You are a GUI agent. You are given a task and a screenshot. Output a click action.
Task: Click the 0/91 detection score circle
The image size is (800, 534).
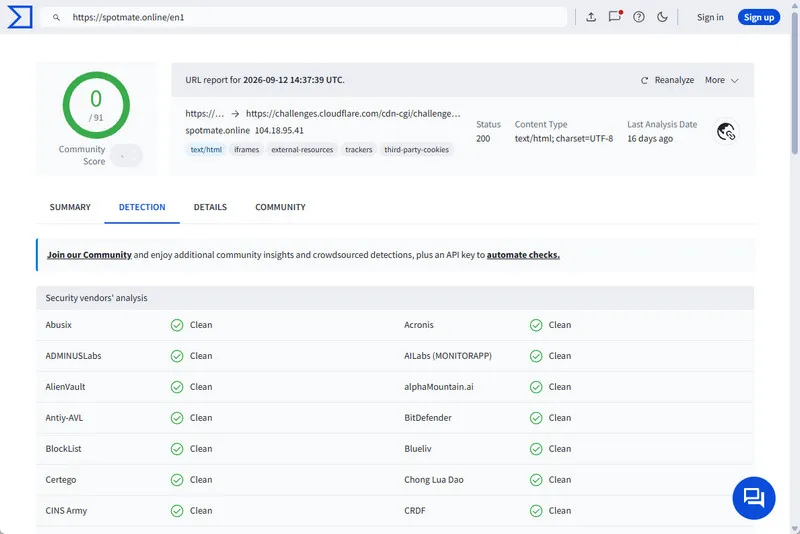(x=96, y=105)
